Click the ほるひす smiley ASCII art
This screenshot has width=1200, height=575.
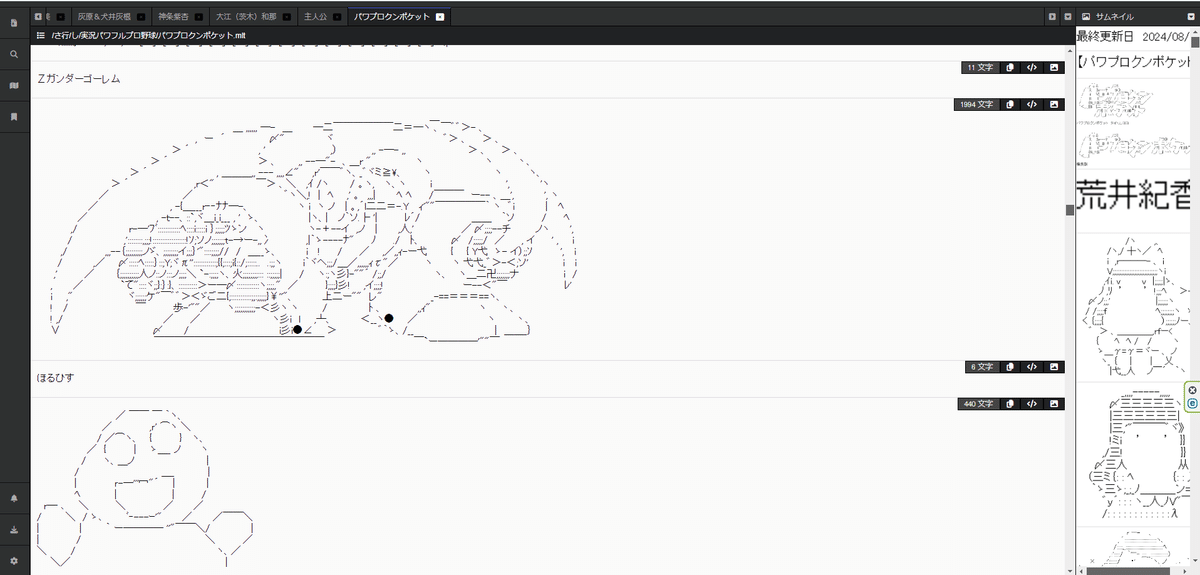(145, 489)
